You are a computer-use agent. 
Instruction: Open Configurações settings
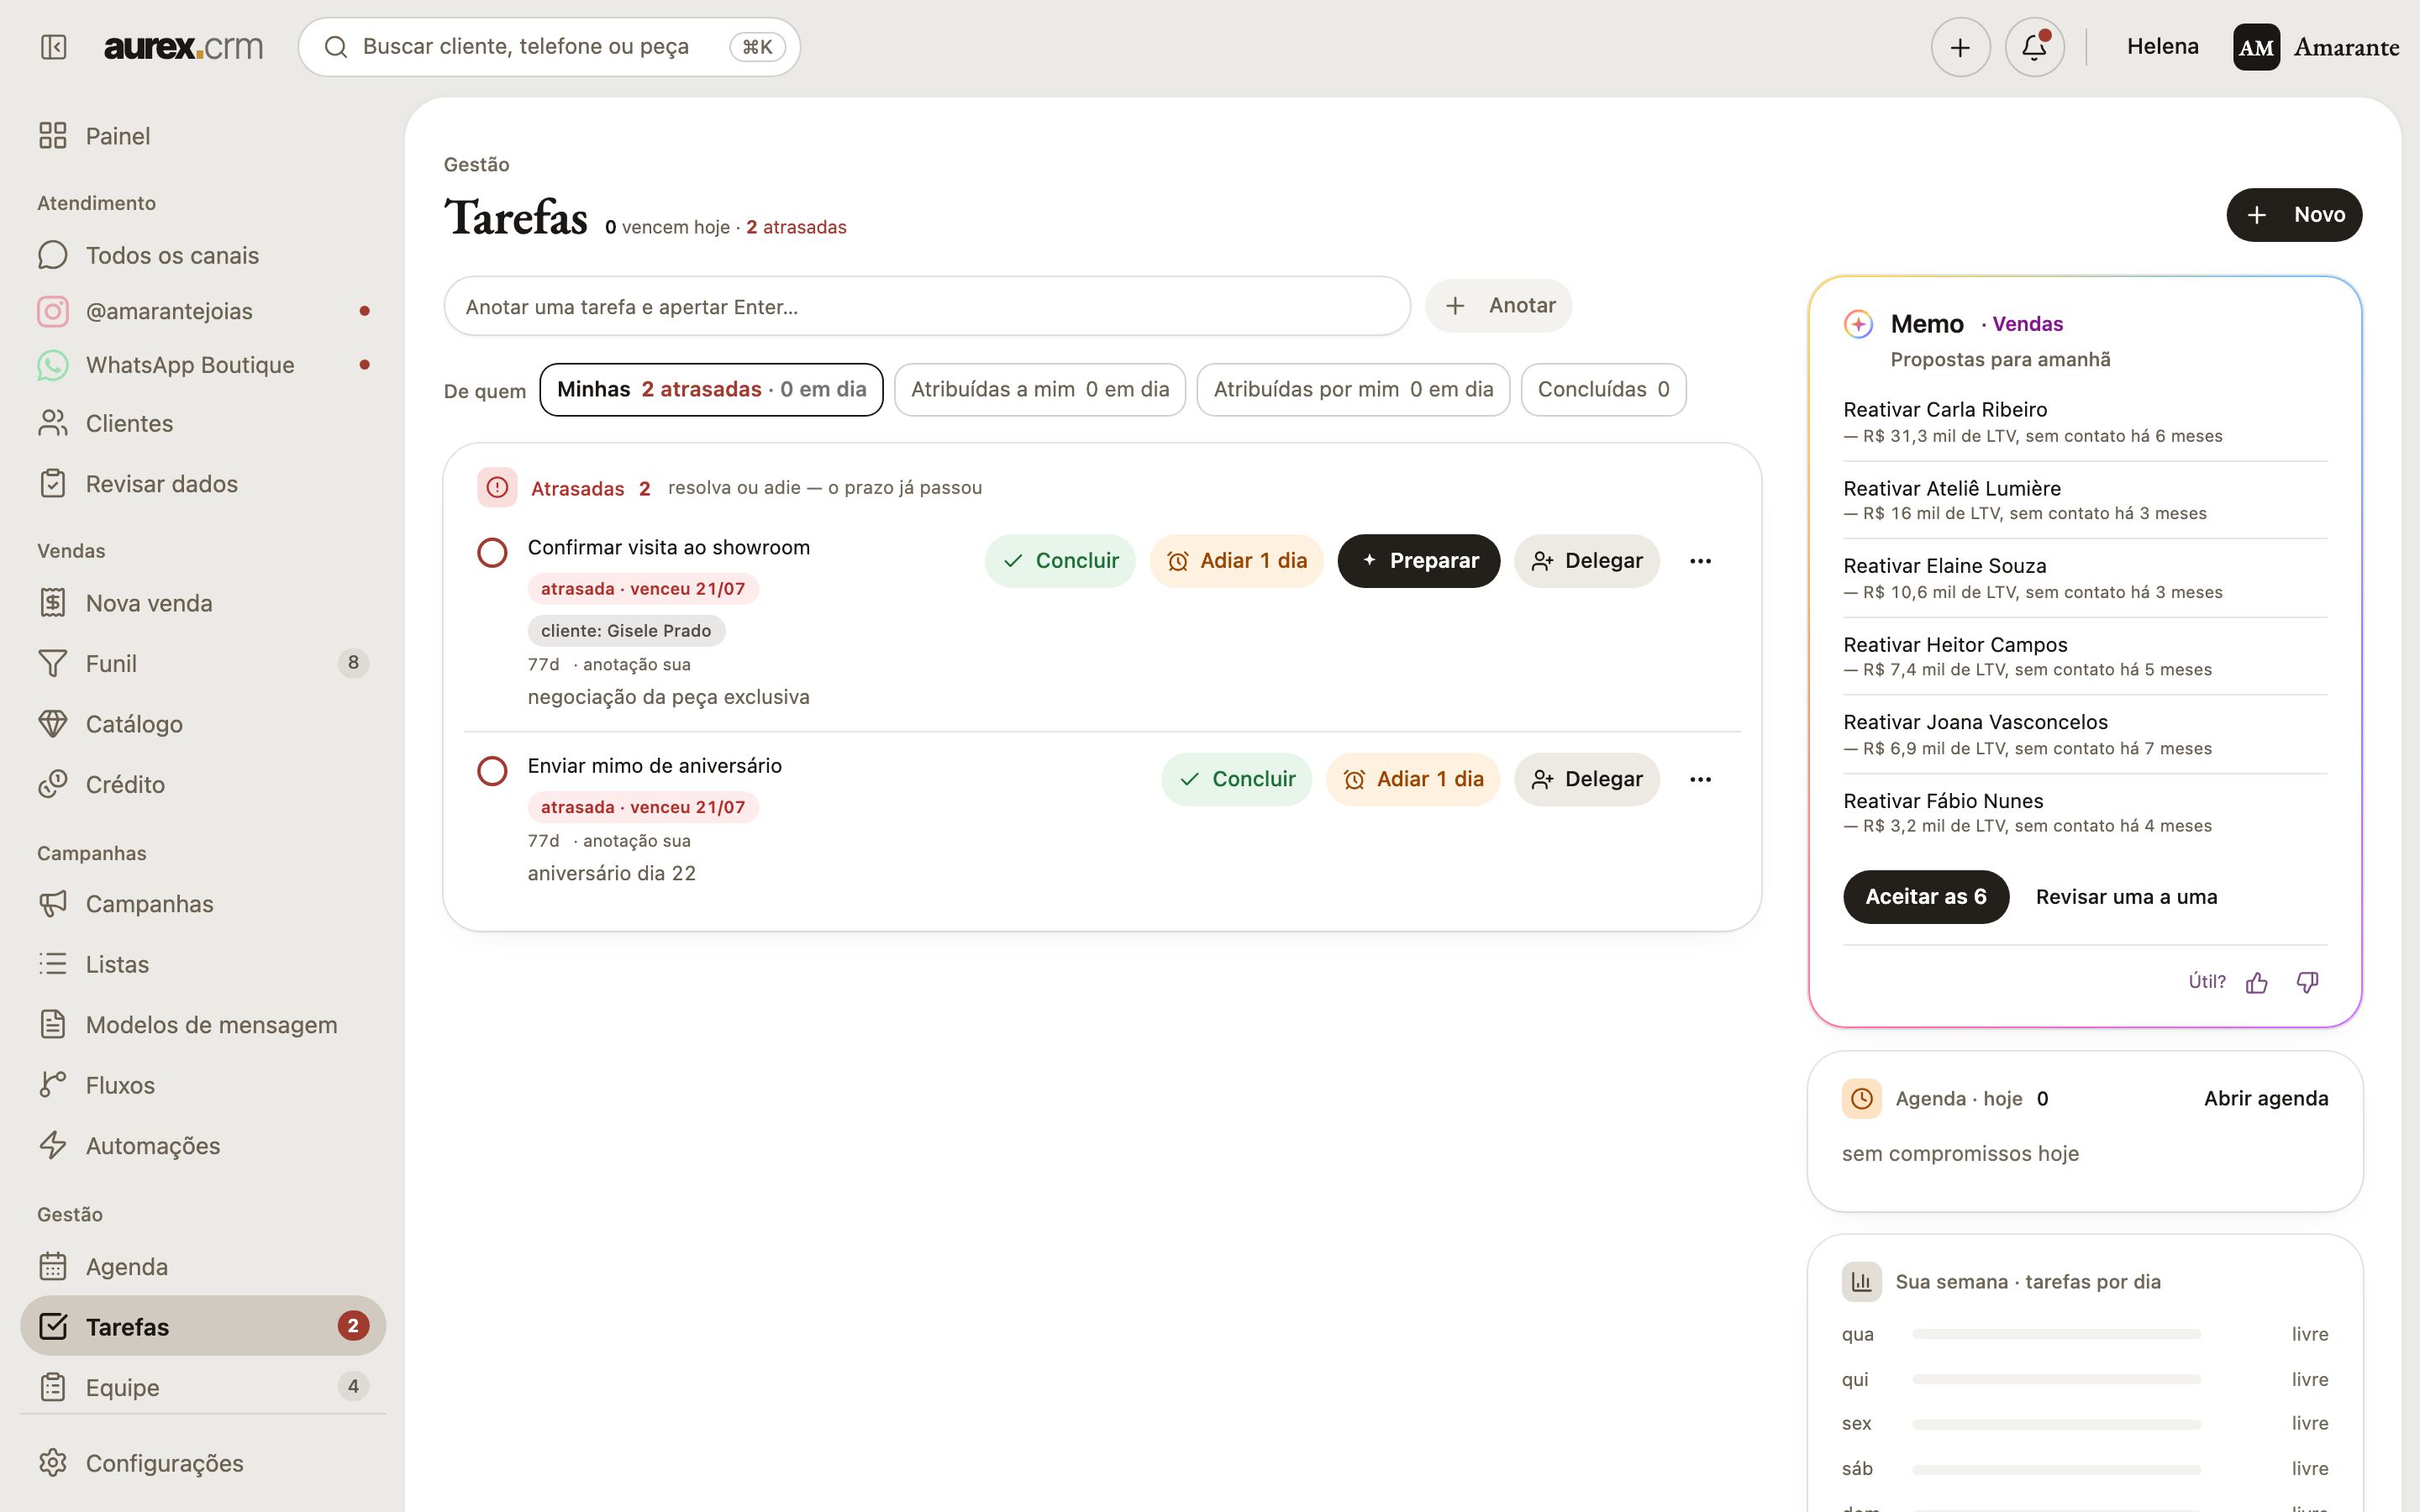point(203,1463)
